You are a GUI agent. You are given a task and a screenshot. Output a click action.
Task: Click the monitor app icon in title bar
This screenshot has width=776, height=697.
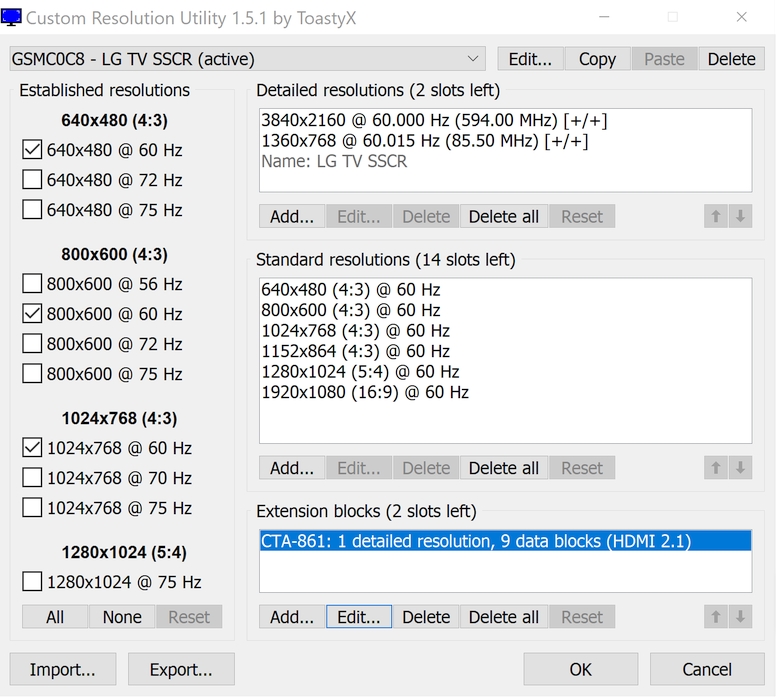(x=12, y=18)
